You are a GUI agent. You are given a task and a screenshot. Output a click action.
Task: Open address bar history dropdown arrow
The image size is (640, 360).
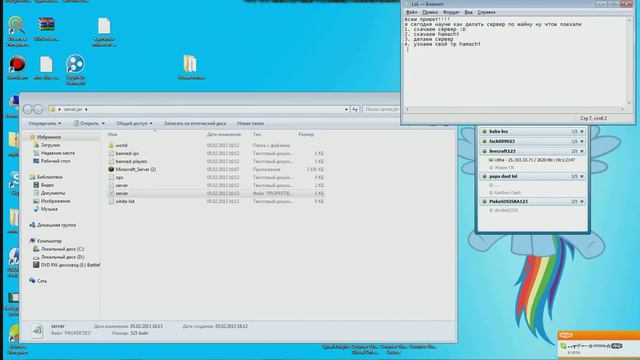tap(346, 109)
